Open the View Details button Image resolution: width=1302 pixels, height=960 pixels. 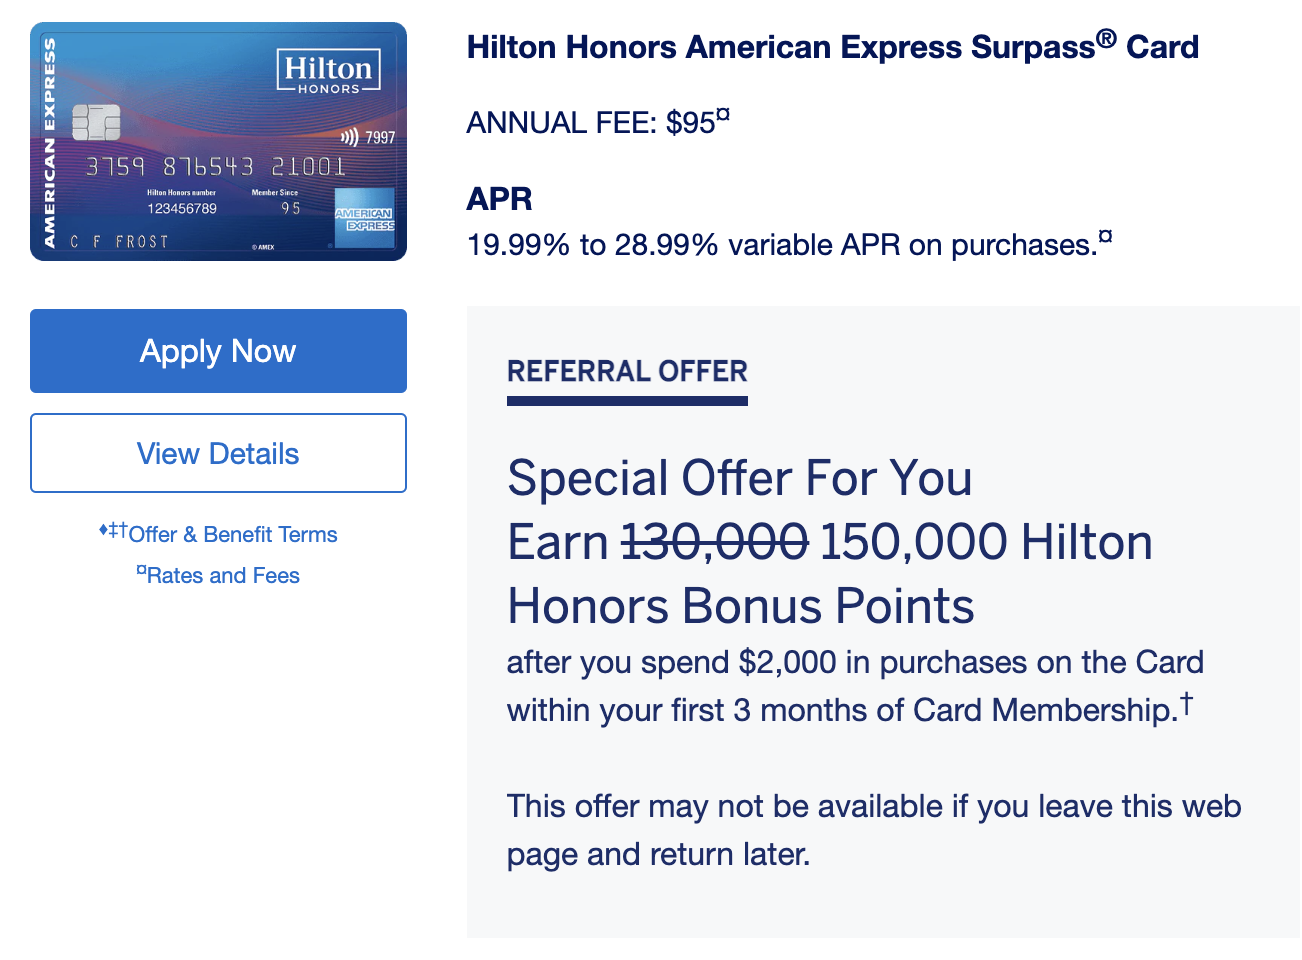218,453
